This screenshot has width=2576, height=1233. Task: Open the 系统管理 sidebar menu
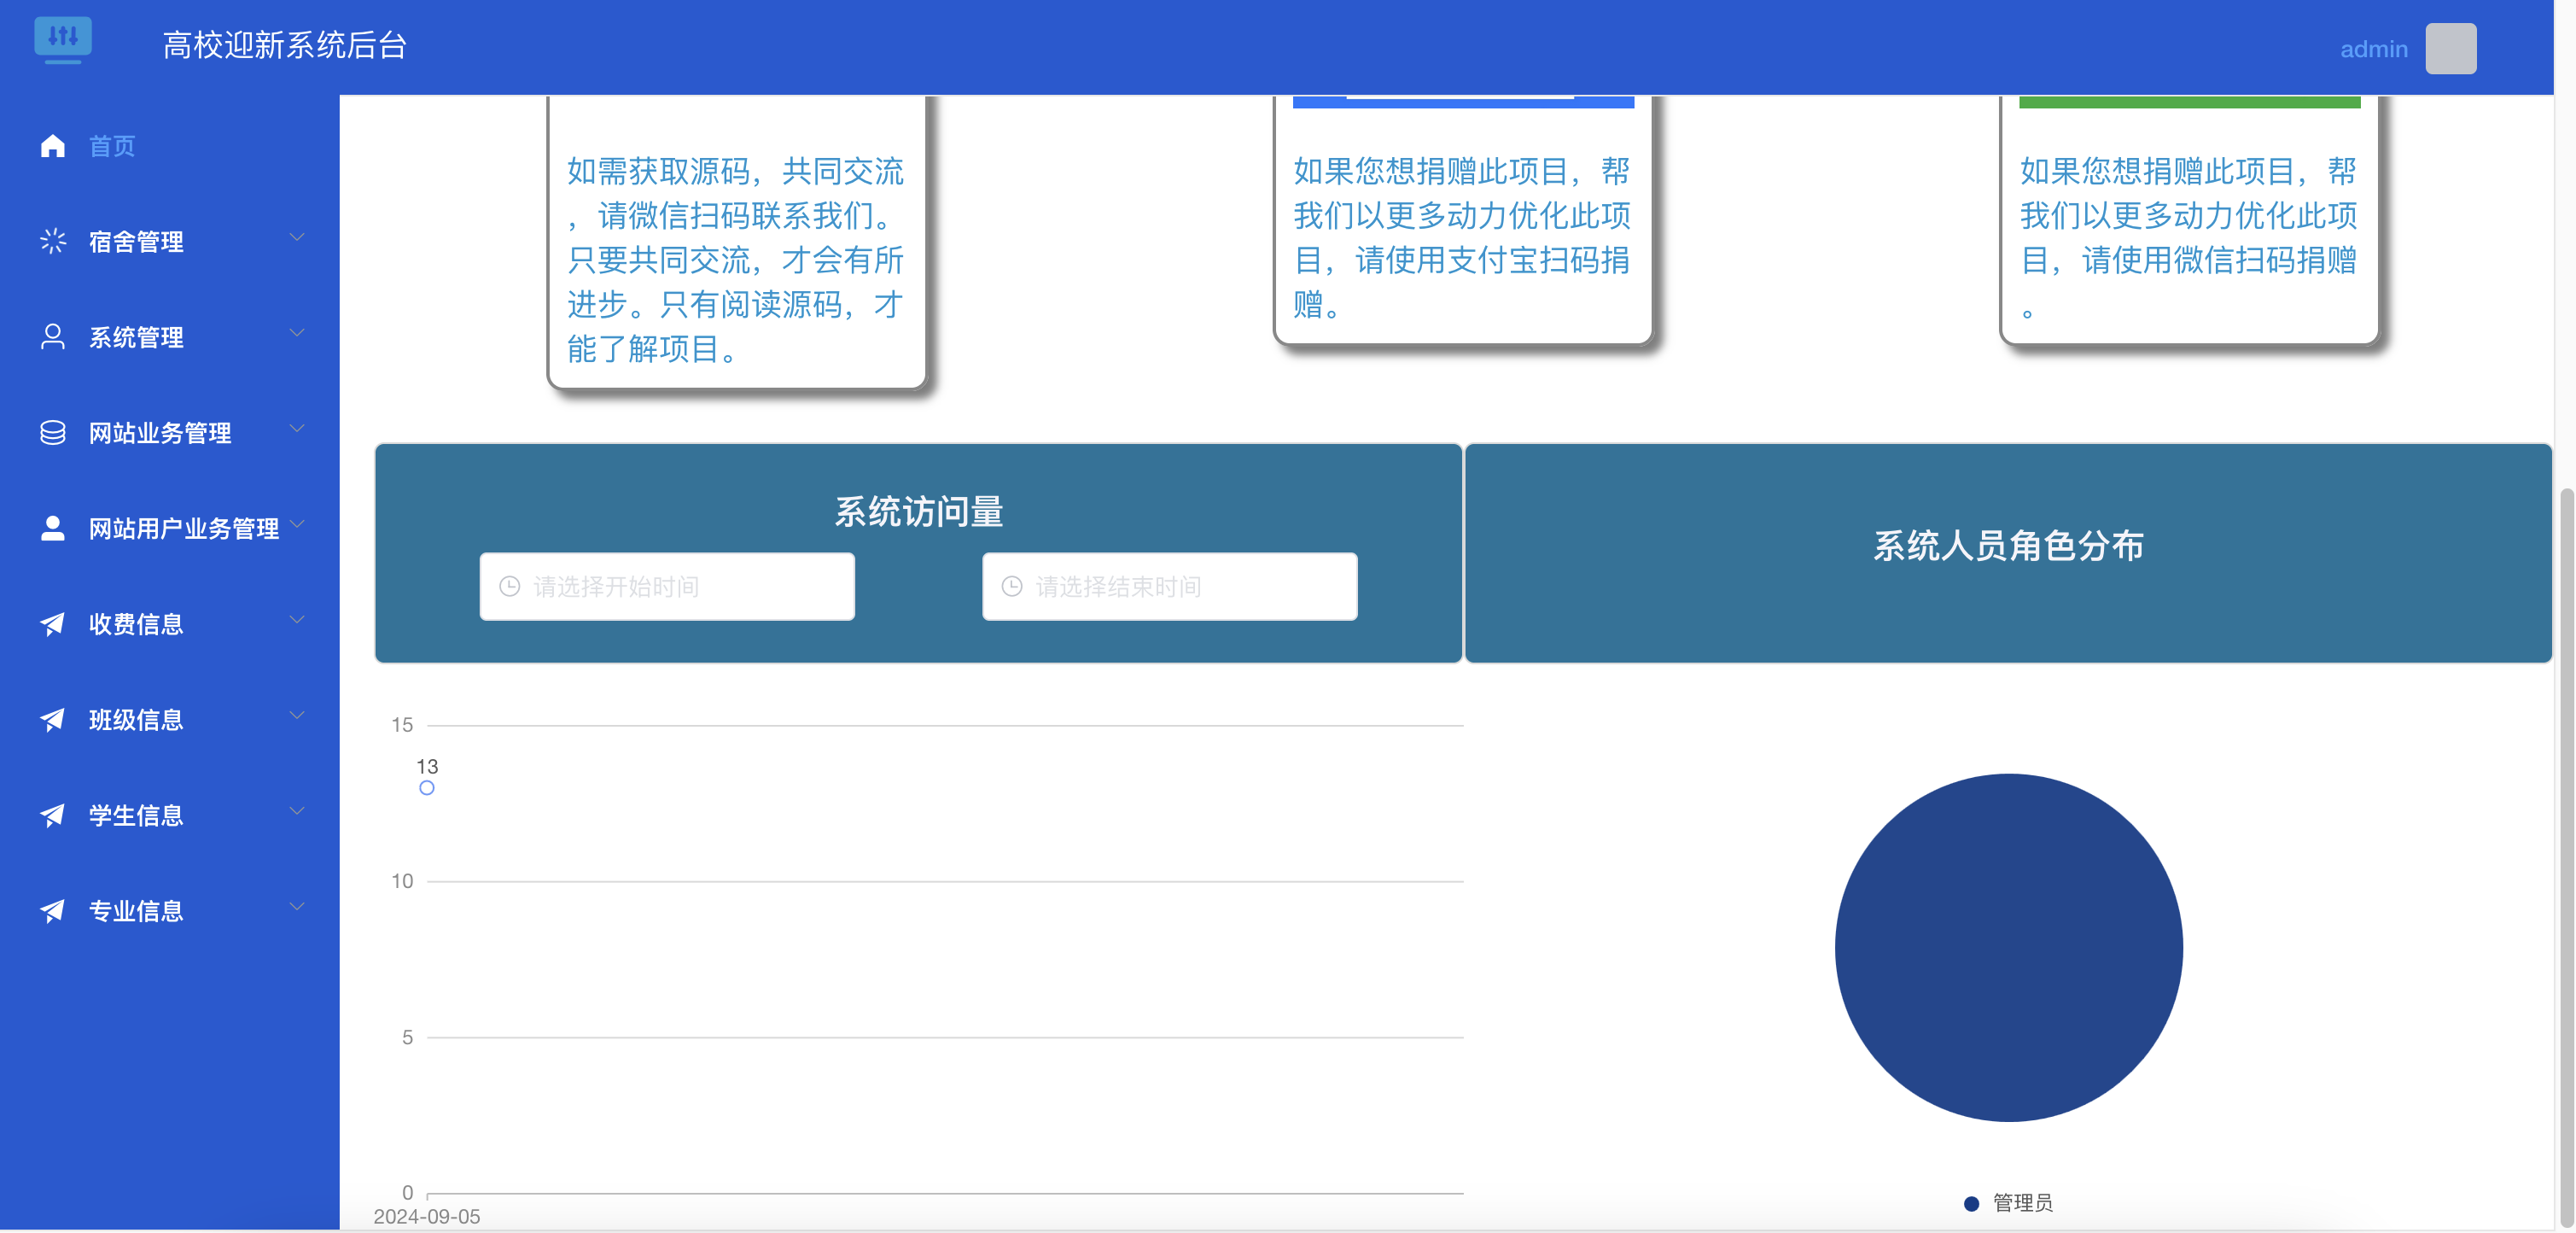(170, 337)
